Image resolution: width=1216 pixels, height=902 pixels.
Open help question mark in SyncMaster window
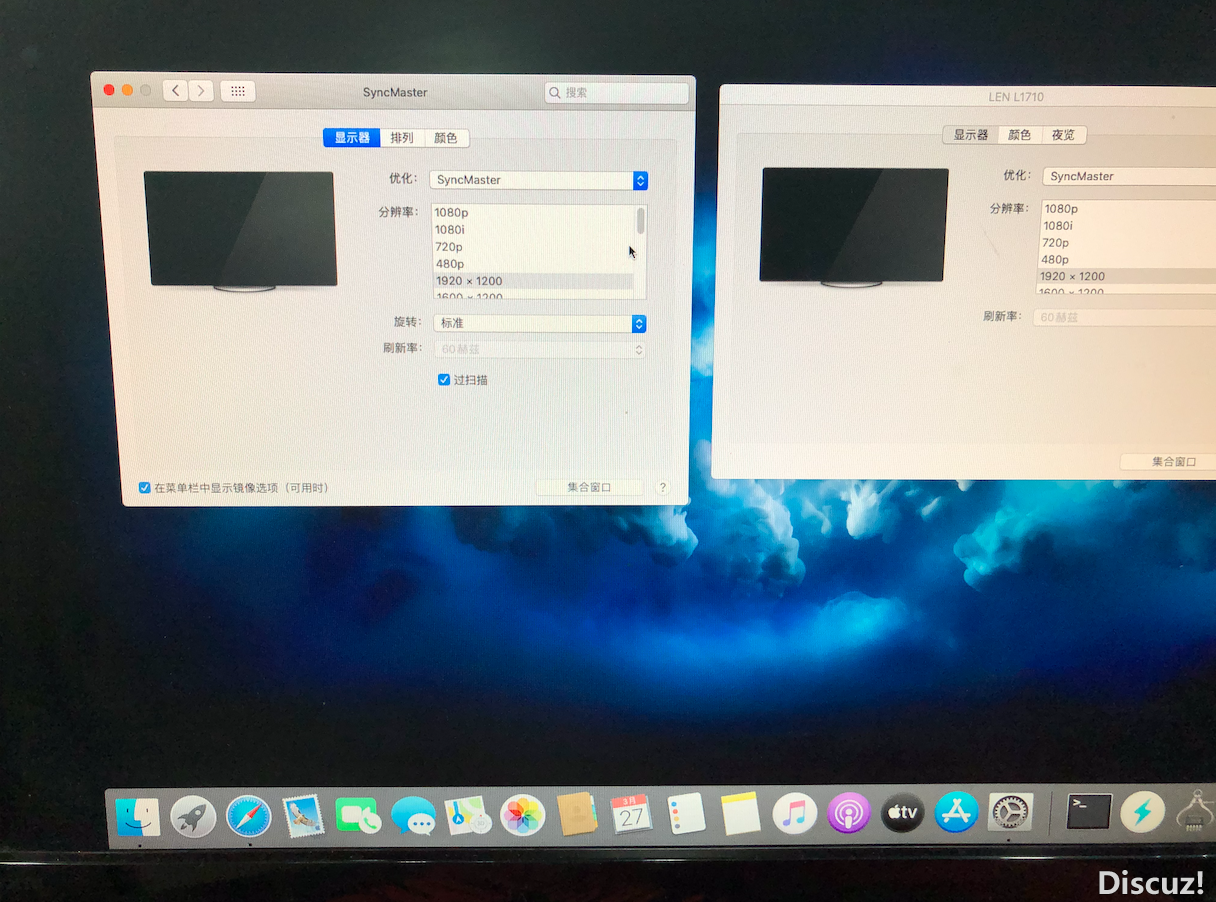662,487
